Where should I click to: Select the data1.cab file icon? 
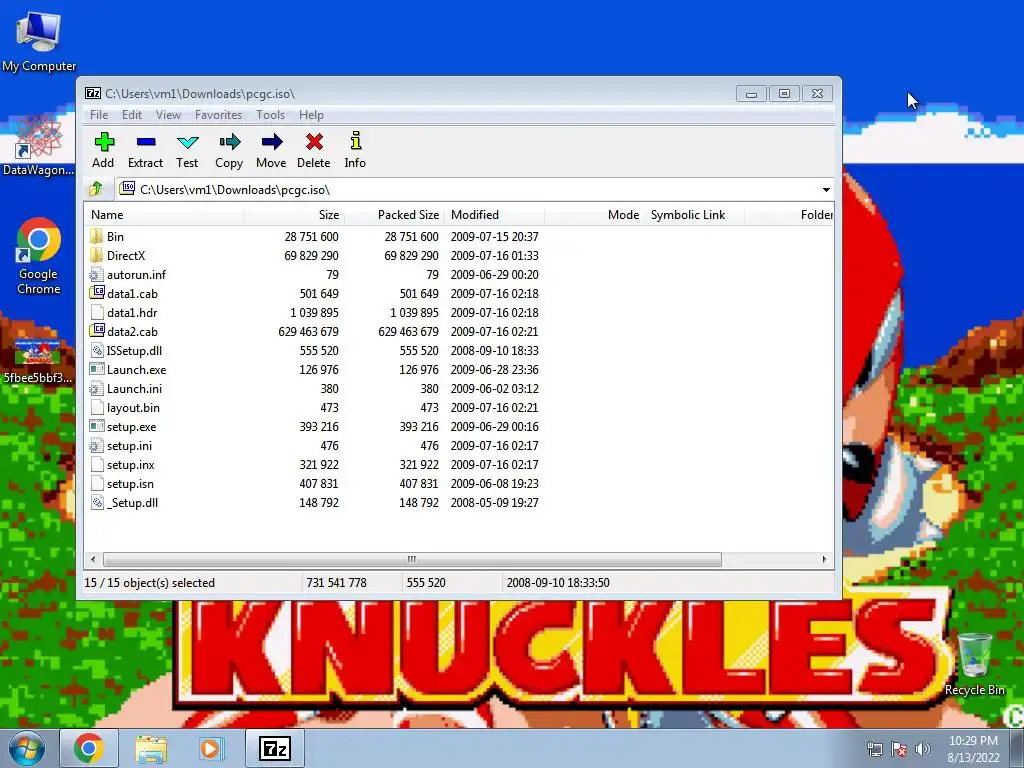pos(97,293)
